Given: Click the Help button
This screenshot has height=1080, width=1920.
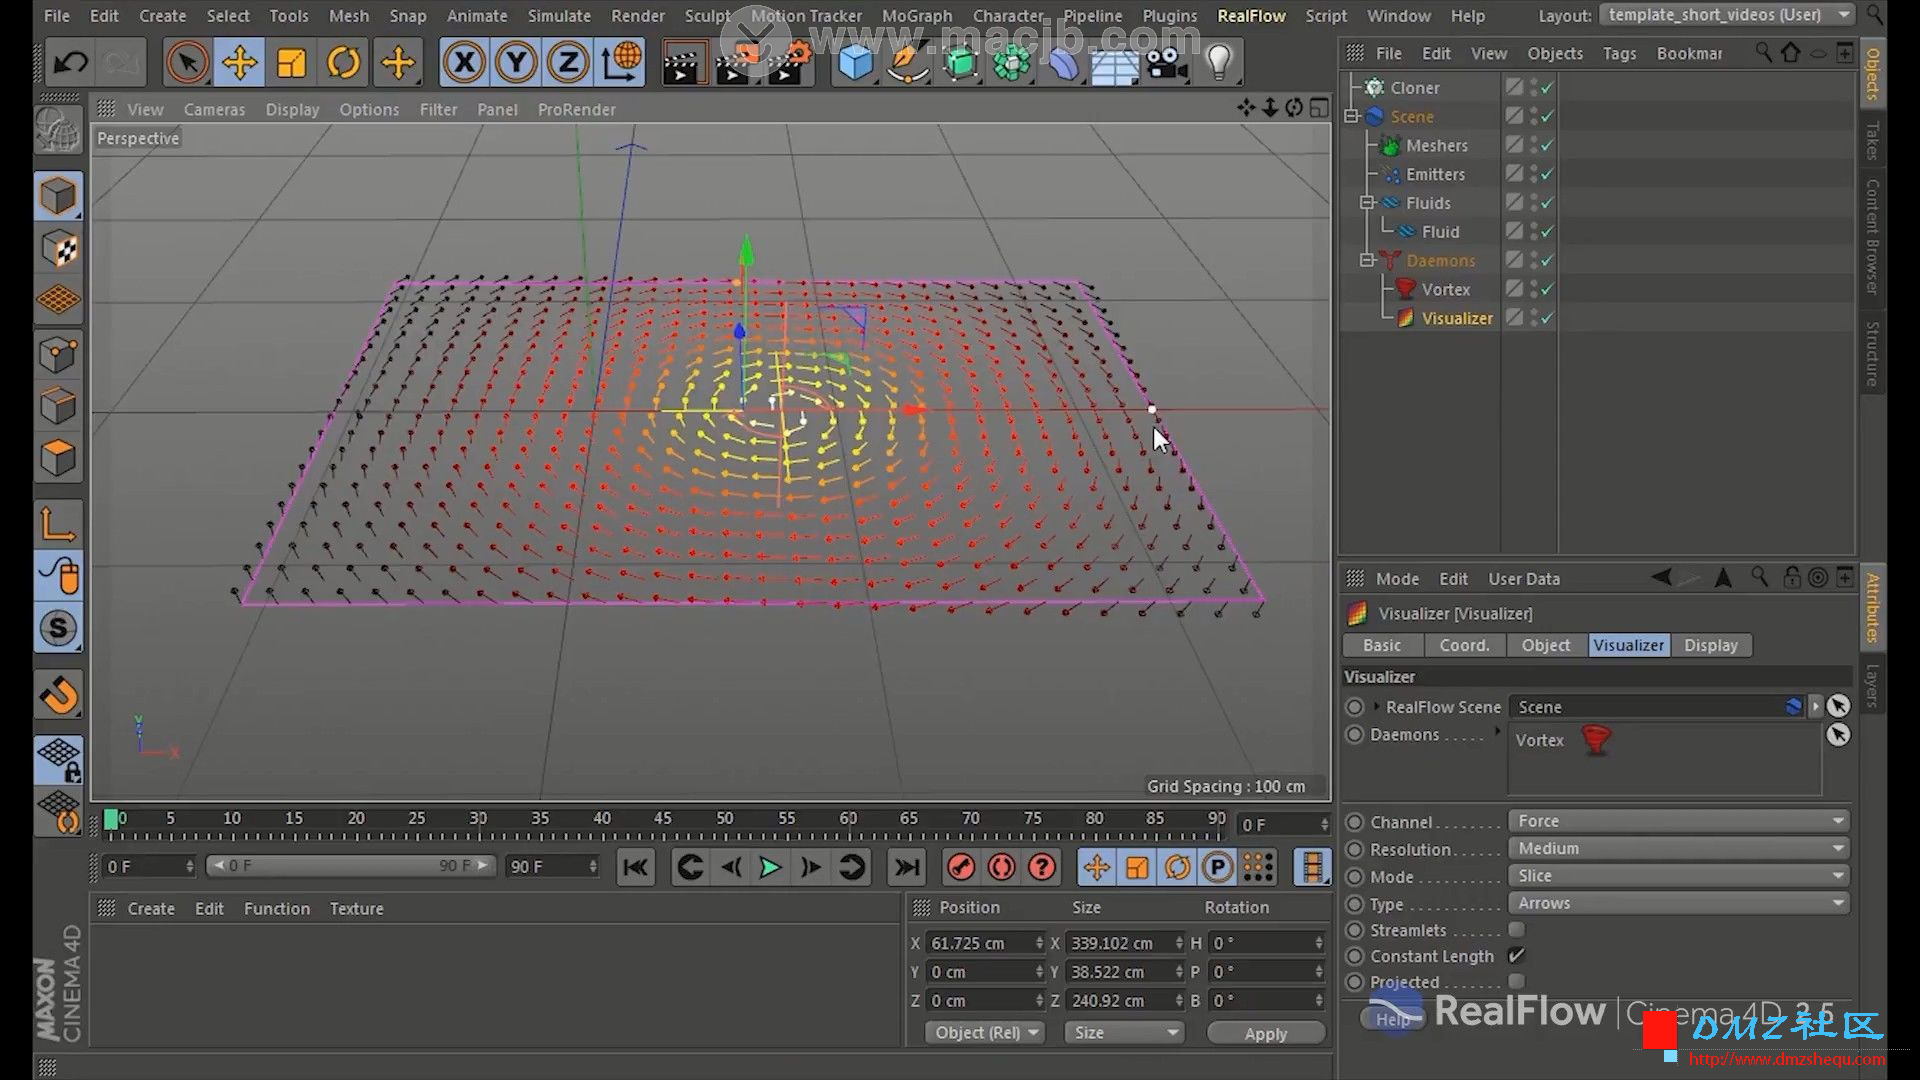Looking at the screenshot, I should click(x=1393, y=1019).
